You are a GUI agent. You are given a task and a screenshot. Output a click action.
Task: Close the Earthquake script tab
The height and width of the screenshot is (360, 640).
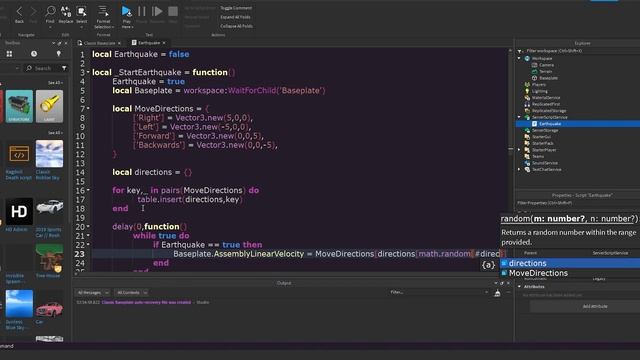coord(164,43)
